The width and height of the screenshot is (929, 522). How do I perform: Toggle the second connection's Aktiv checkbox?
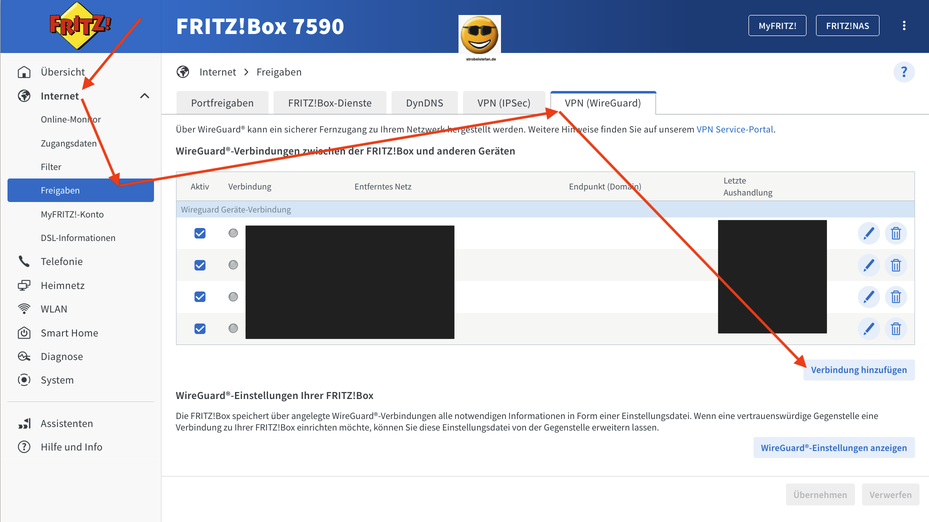point(200,265)
